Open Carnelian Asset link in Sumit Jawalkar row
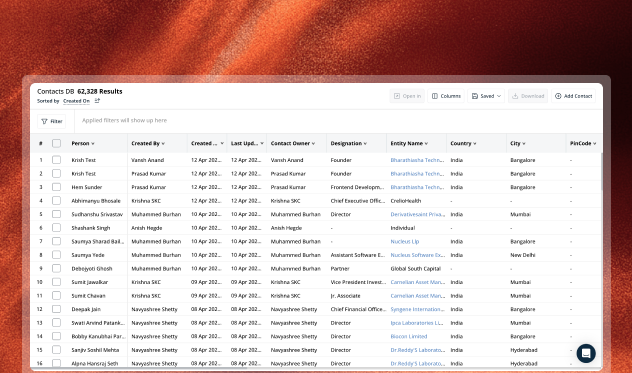This screenshot has height=373, width=632. pyautogui.click(x=417, y=282)
